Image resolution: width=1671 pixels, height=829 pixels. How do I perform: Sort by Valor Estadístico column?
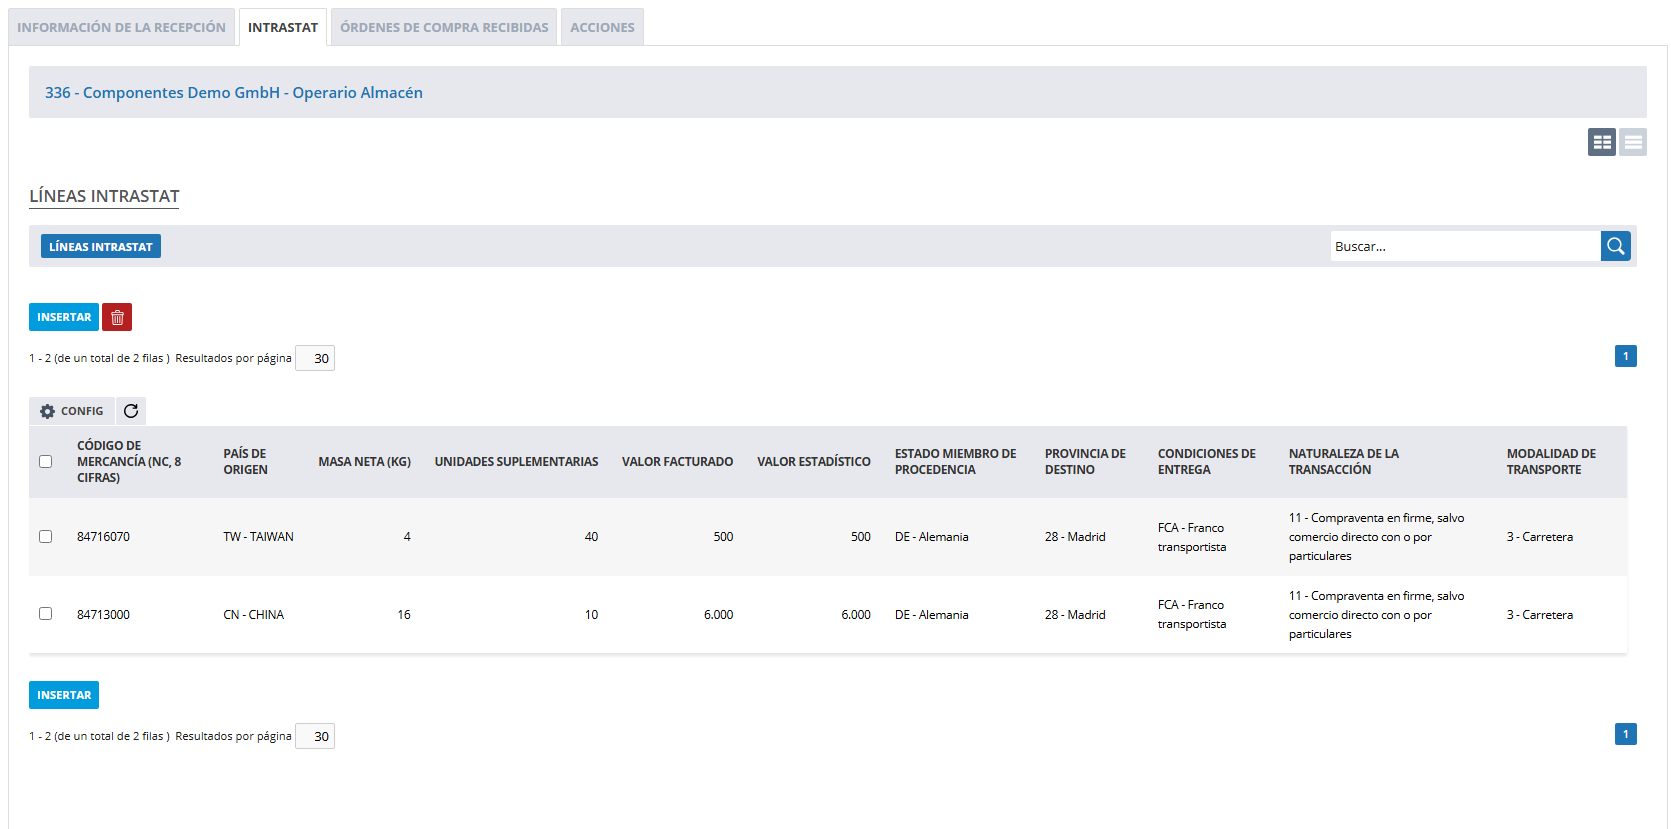[x=814, y=462]
